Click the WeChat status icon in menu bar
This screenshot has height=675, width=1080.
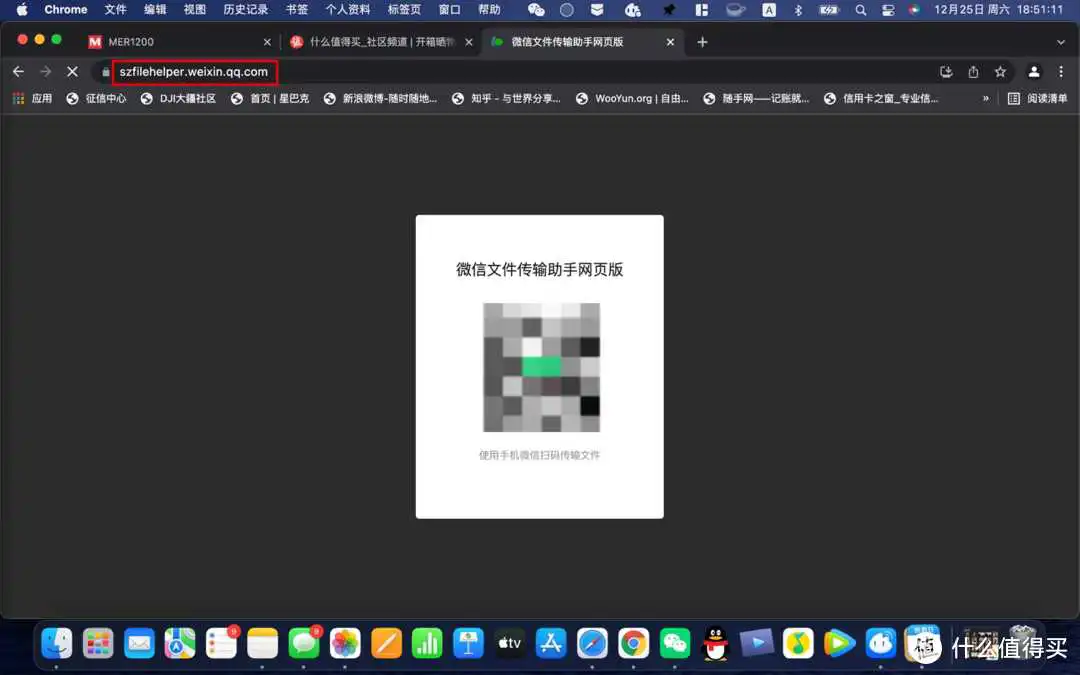pos(536,10)
